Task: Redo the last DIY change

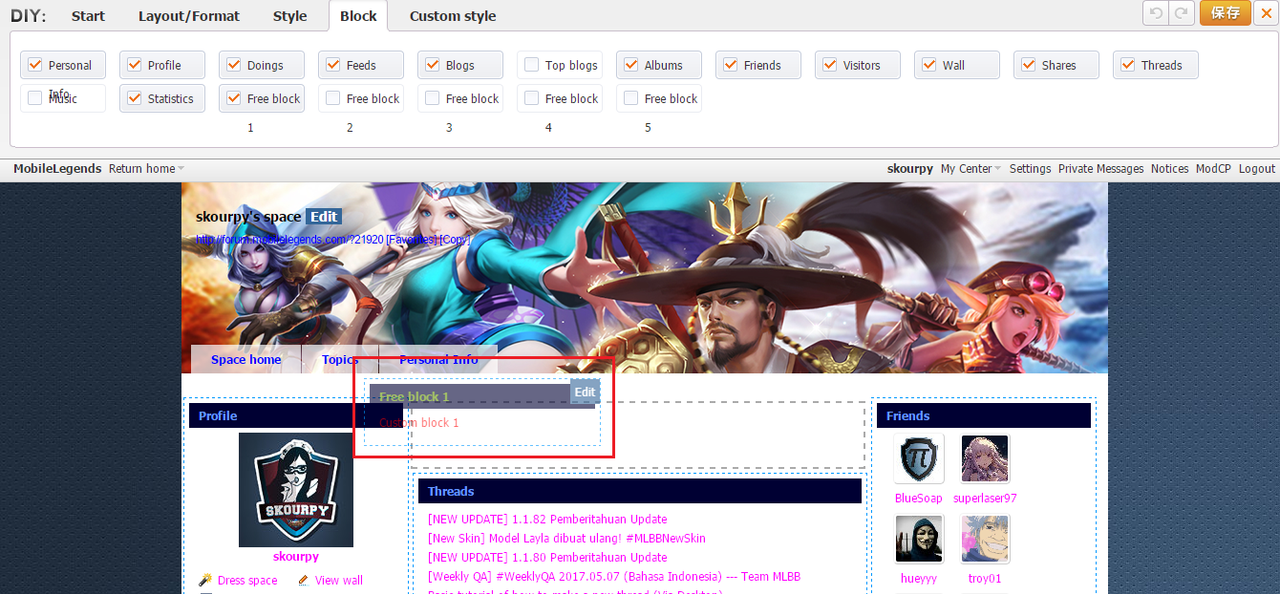Action: [x=1182, y=13]
